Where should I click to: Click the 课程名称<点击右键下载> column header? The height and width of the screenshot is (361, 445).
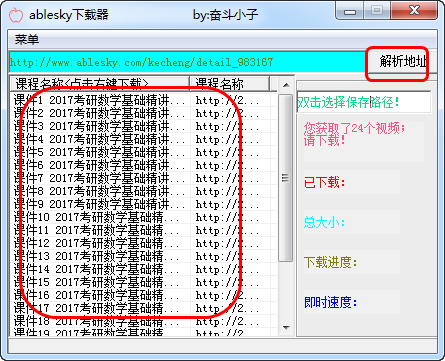click(x=100, y=84)
